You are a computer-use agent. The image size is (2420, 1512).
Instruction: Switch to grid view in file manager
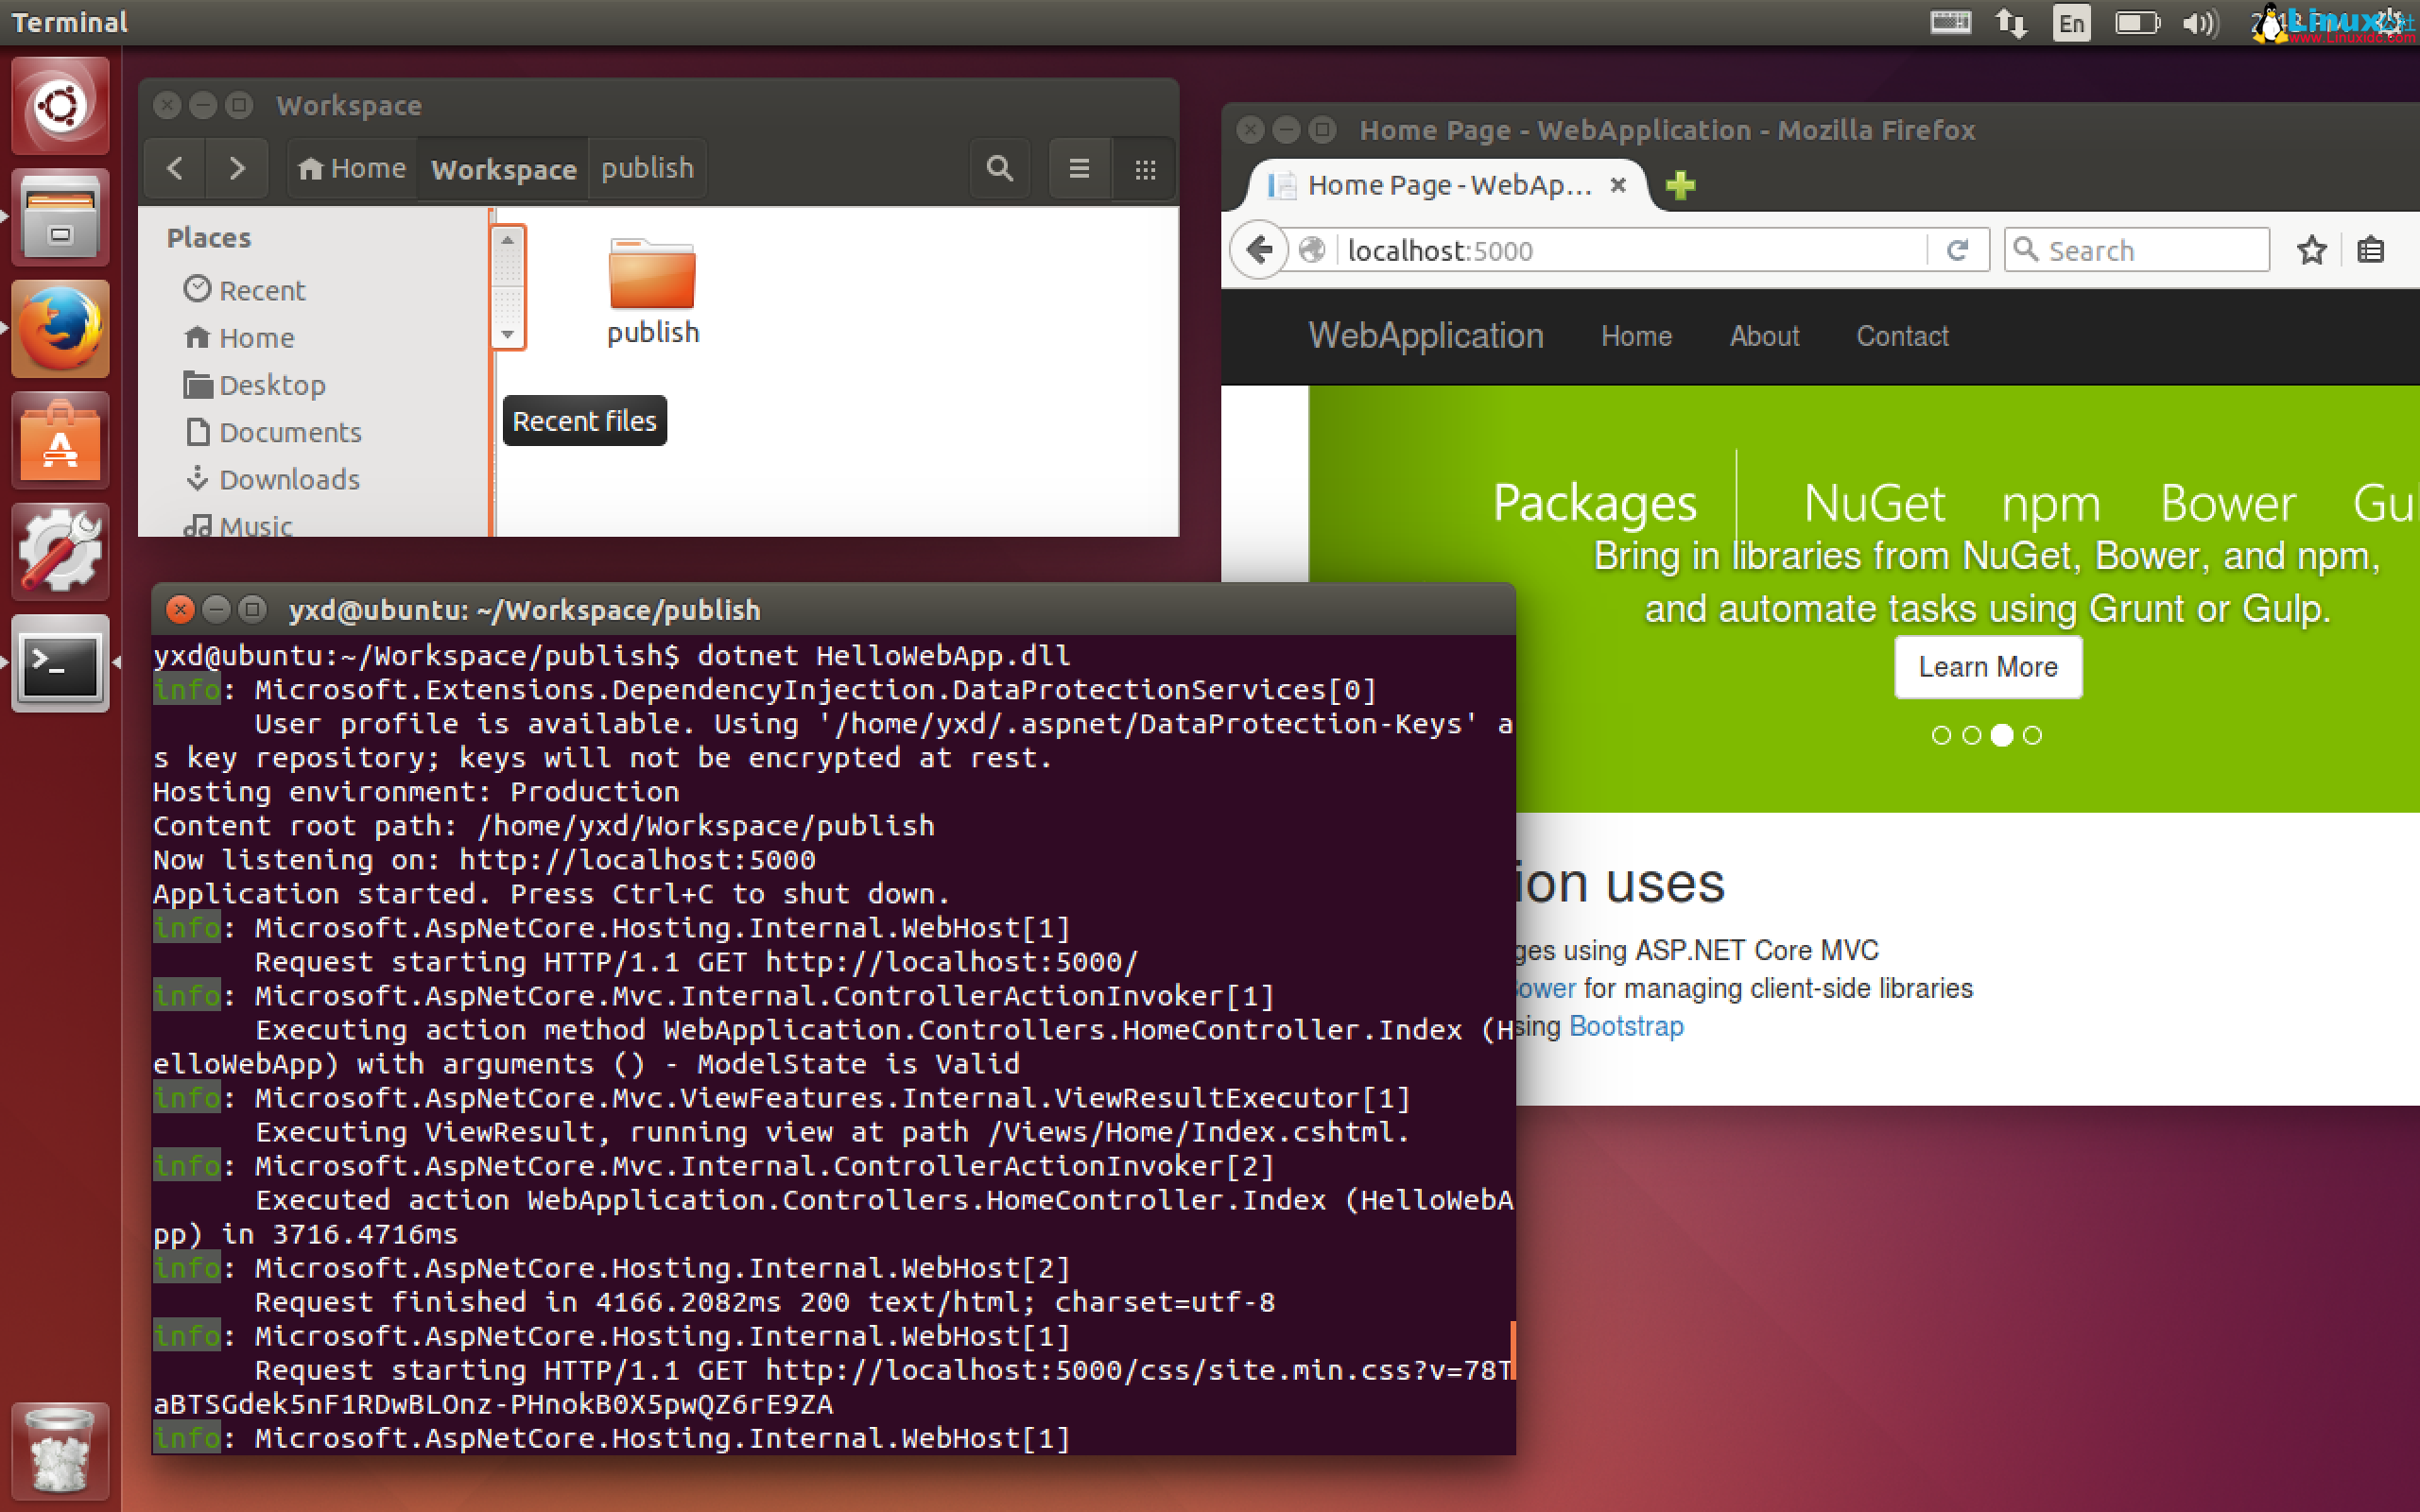coord(1145,168)
